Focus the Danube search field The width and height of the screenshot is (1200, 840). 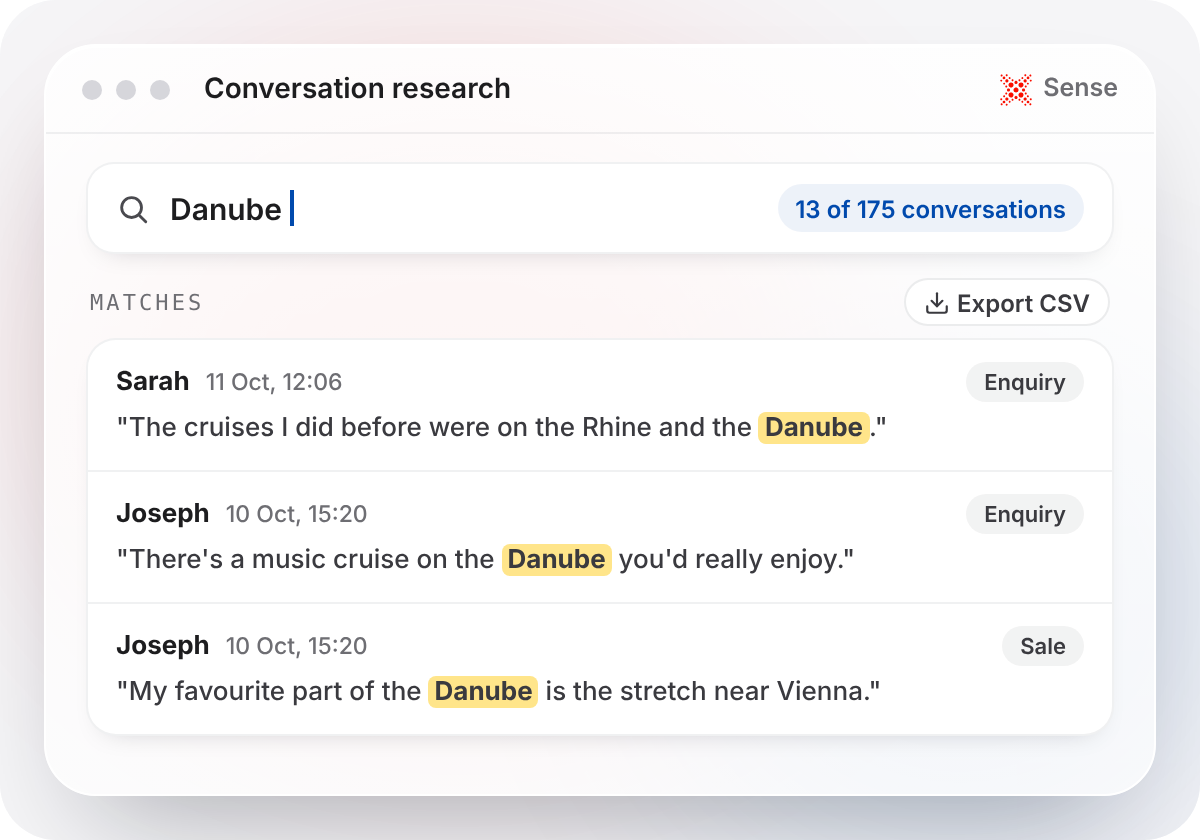point(600,209)
